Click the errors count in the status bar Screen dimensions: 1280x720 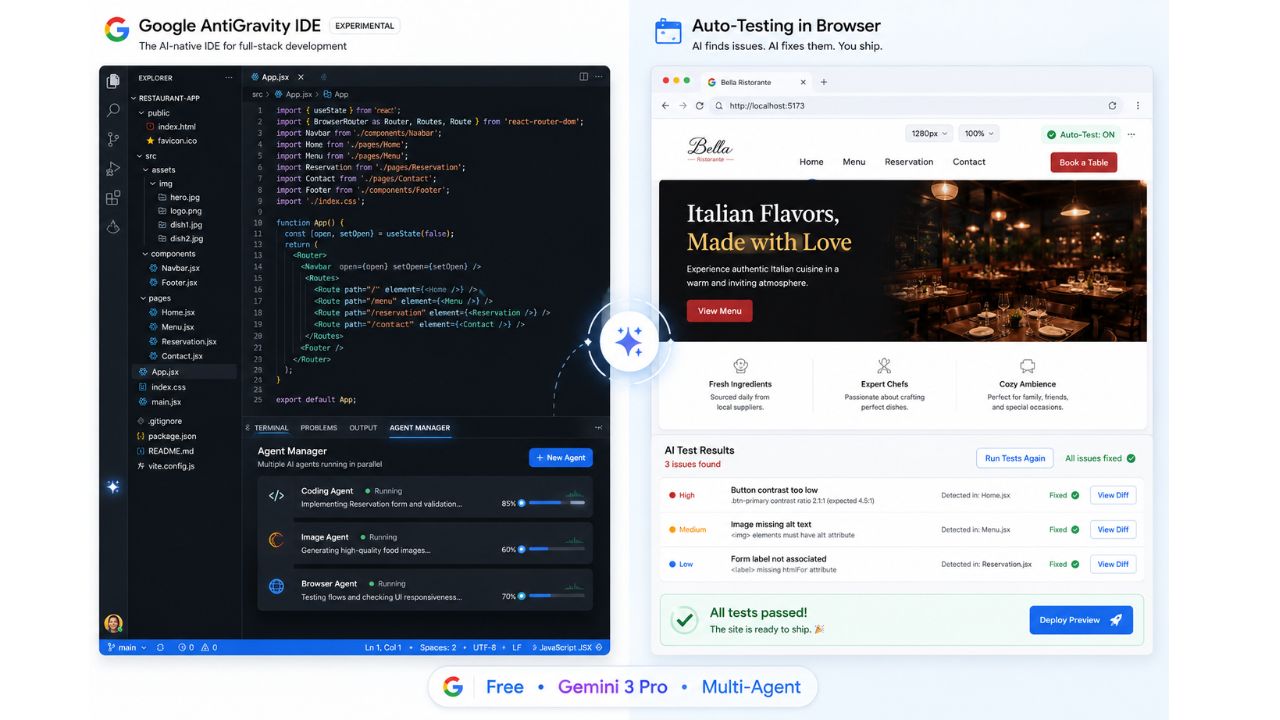(x=186, y=647)
